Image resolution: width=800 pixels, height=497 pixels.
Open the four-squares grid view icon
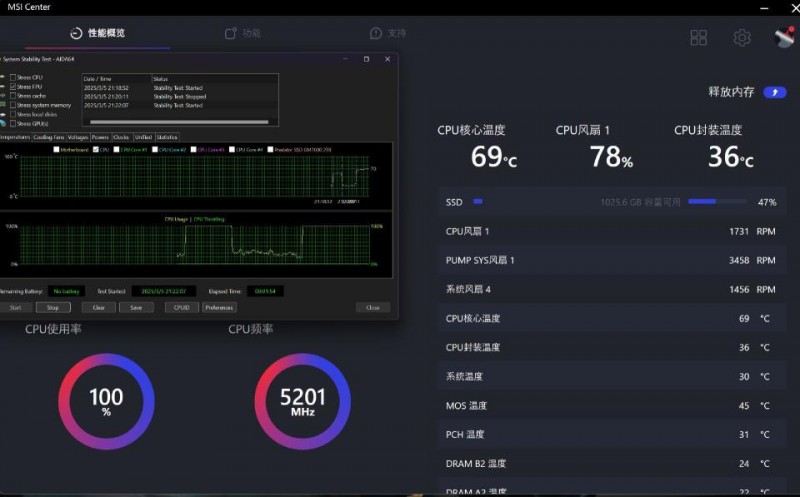coord(698,37)
